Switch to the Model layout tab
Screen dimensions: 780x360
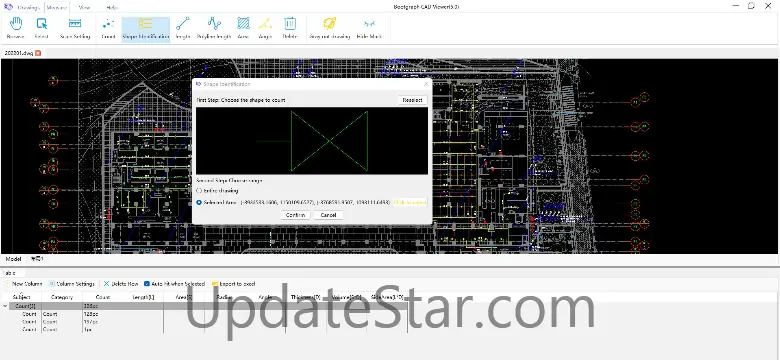pos(13,259)
